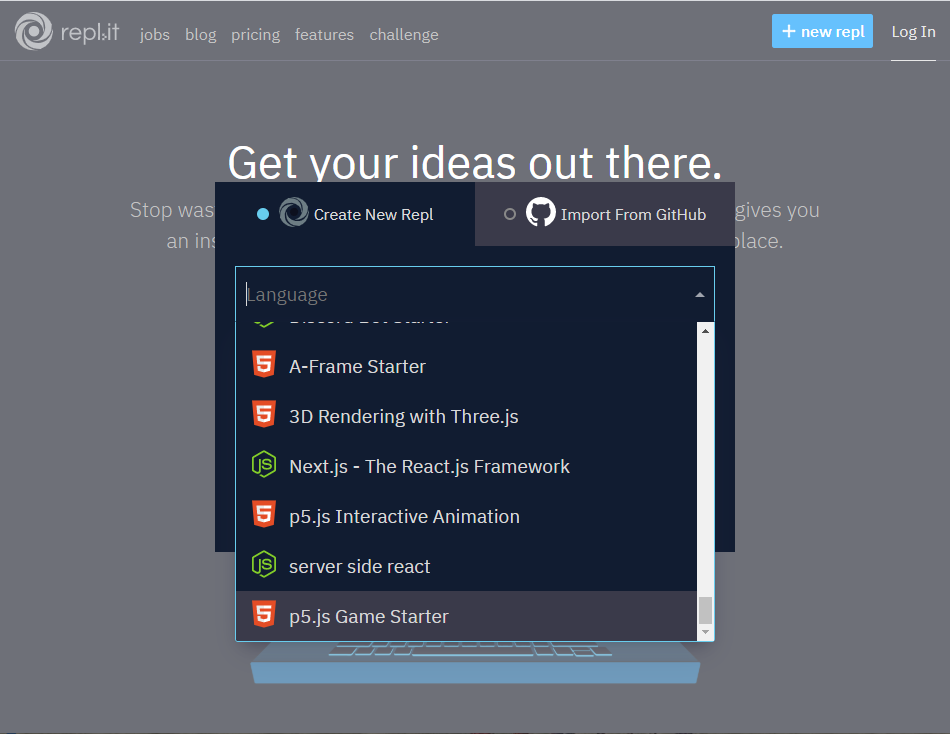Click the Node.js icon beside server side react
This screenshot has height=734, width=950.
coord(264,564)
